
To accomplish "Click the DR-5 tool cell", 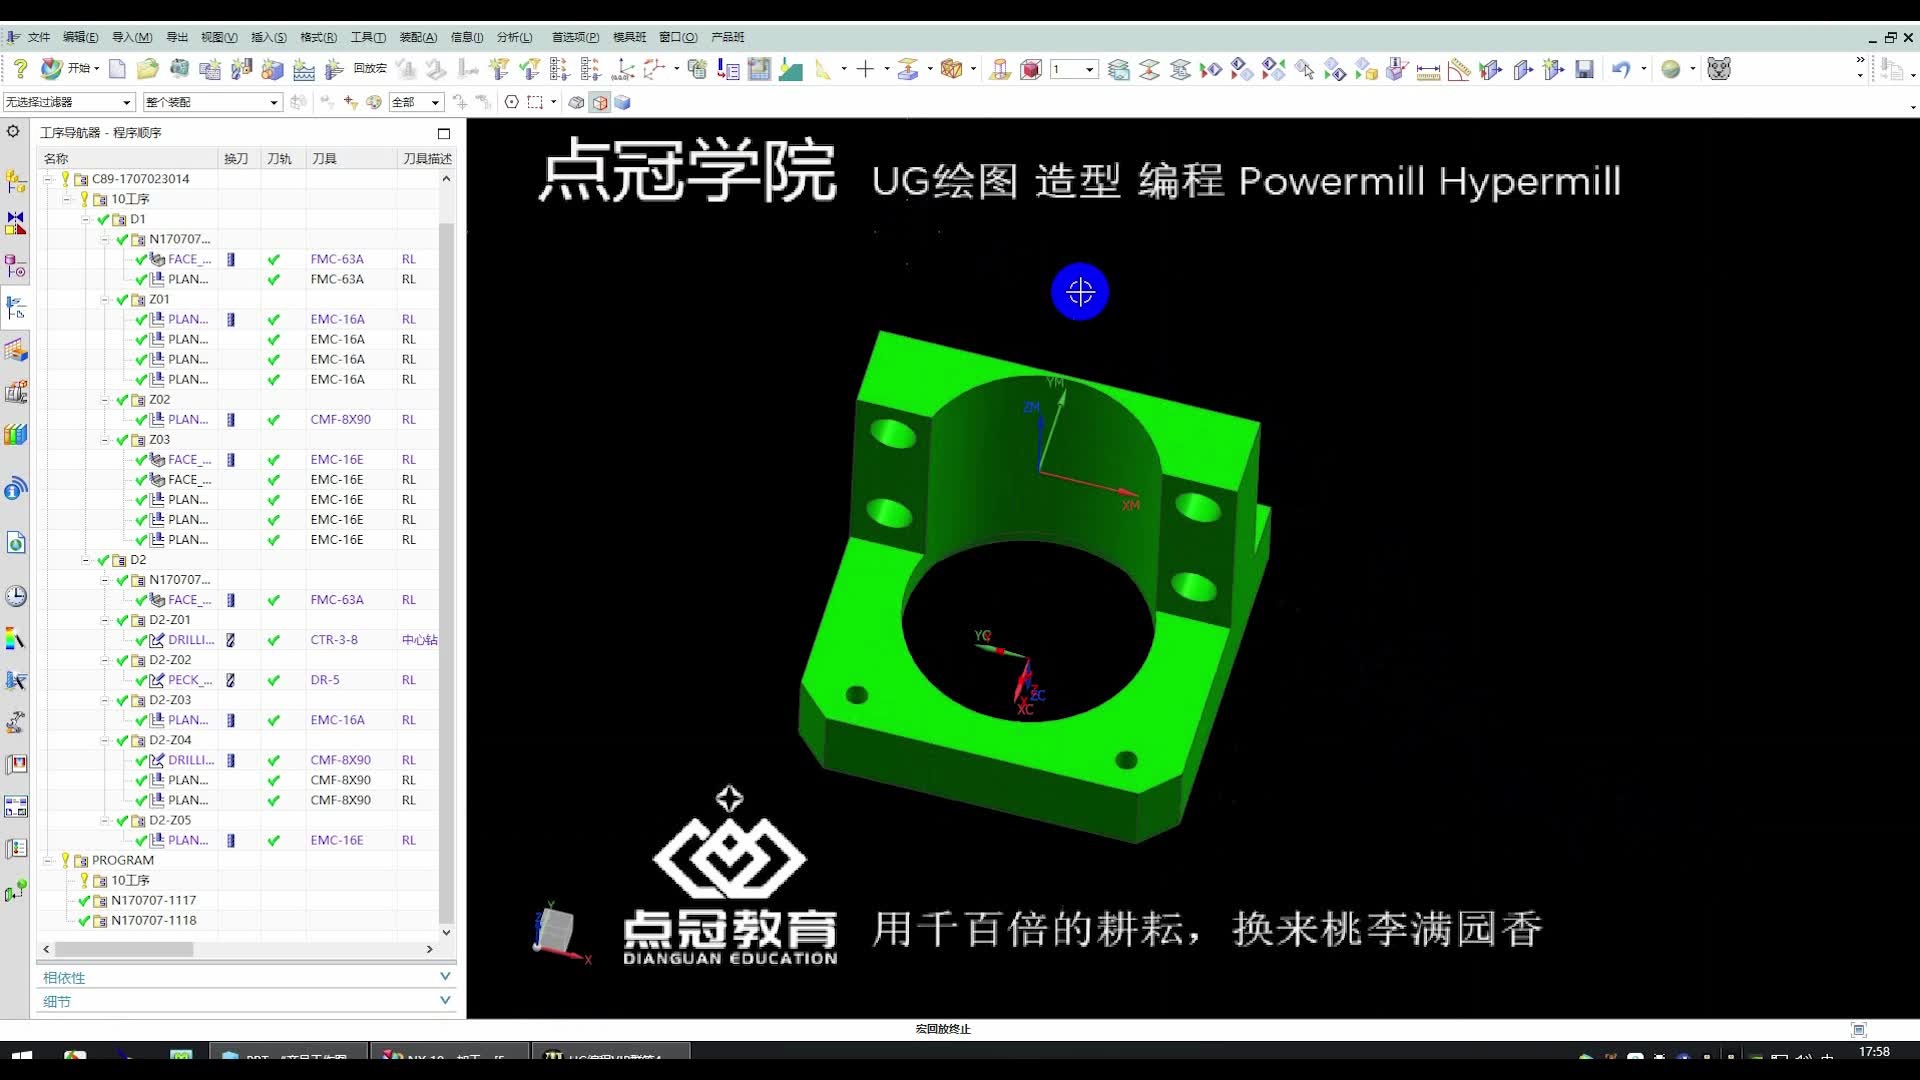I will pos(325,680).
